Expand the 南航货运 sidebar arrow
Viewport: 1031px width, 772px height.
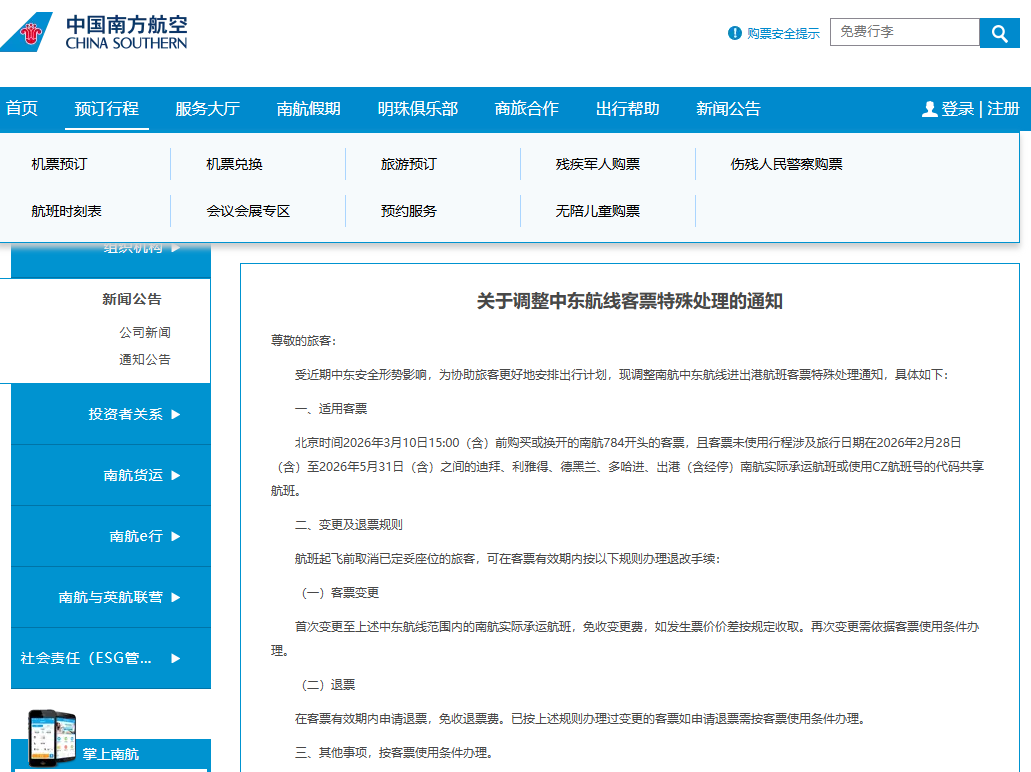tap(176, 475)
